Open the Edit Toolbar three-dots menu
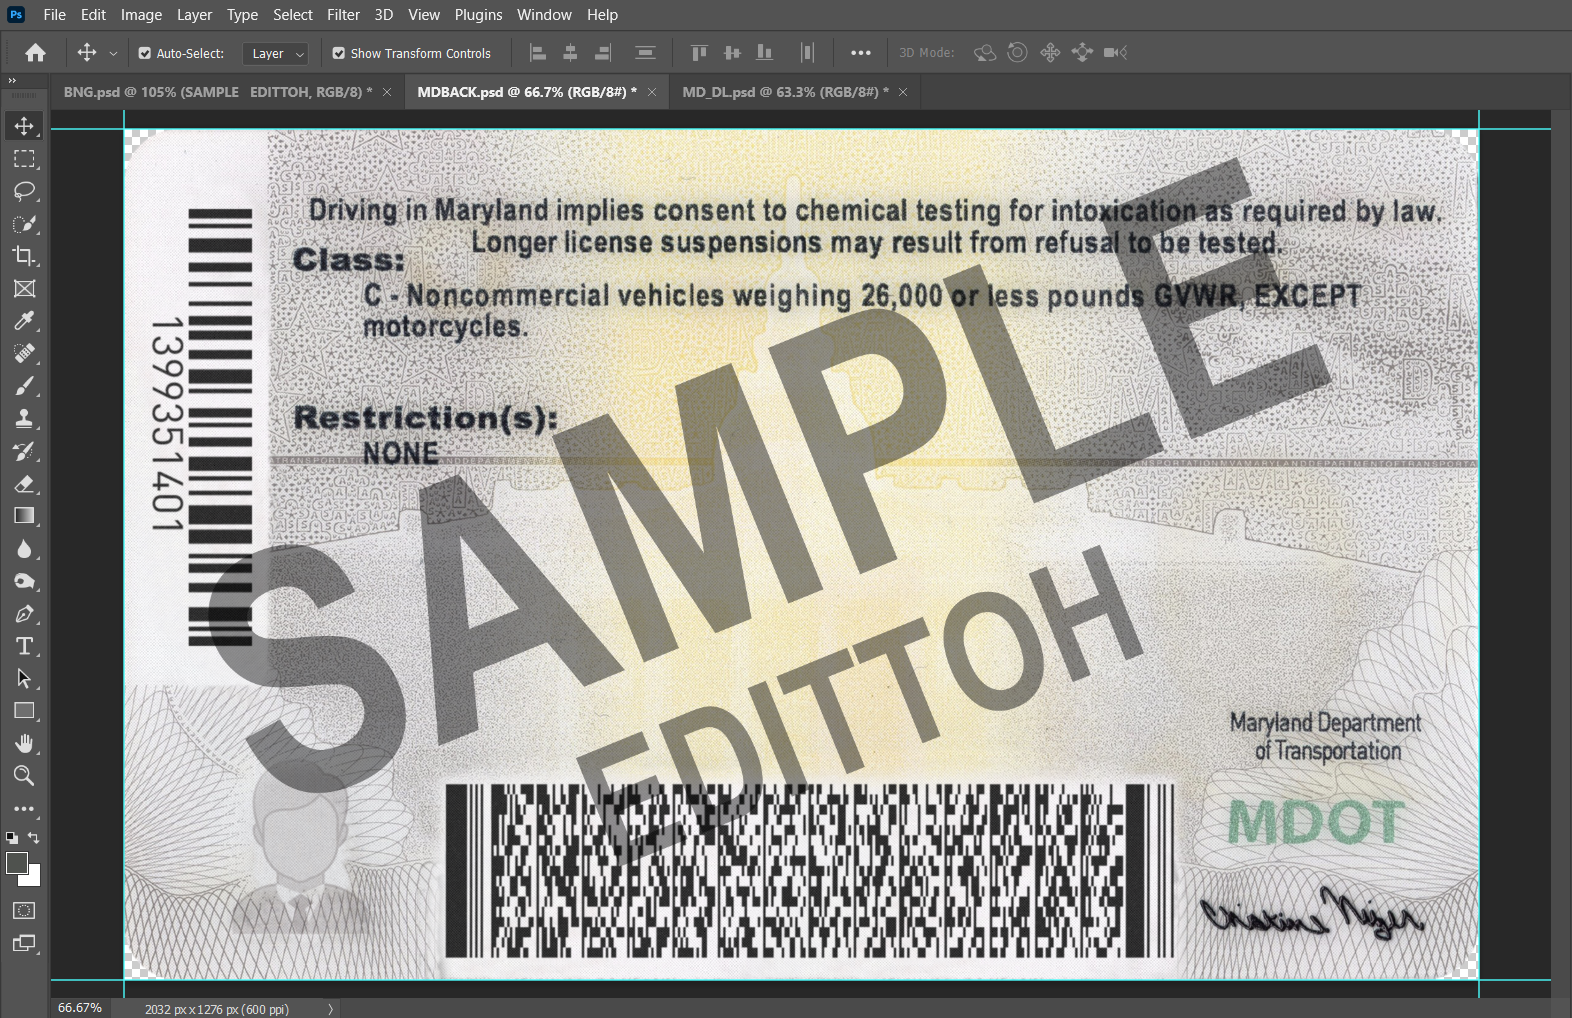The image size is (1572, 1018). (24, 809)
